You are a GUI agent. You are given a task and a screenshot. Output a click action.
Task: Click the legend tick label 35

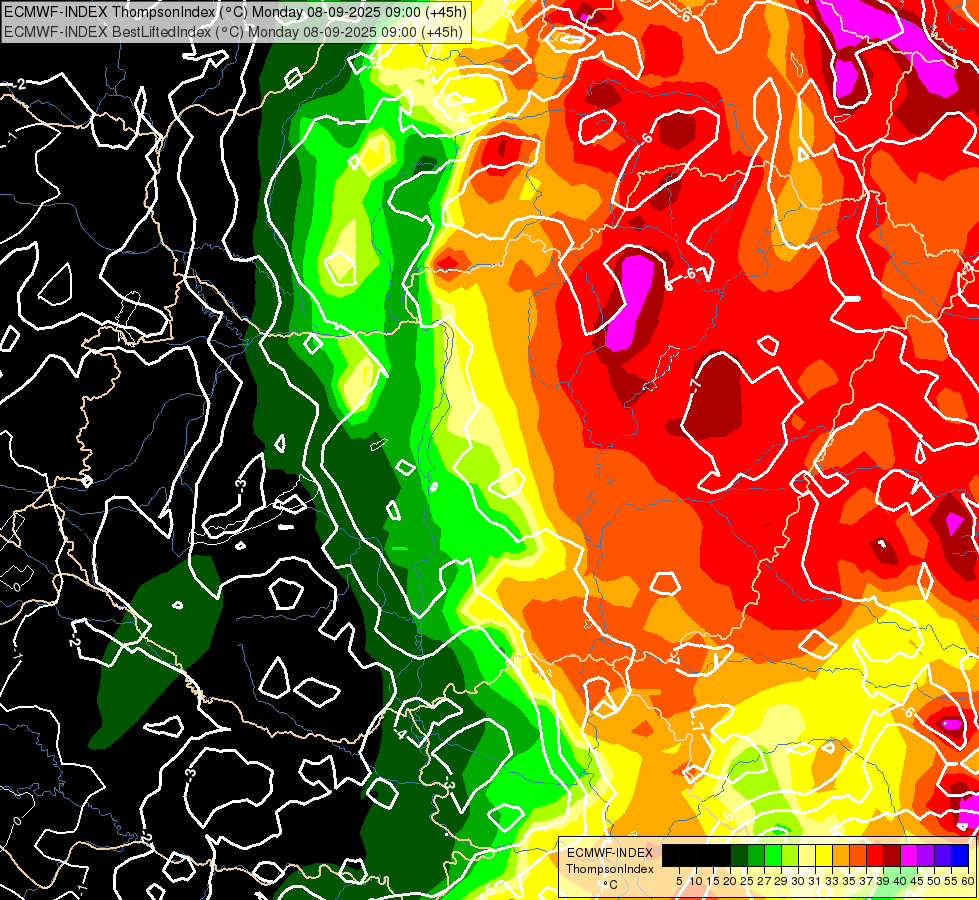tap(849, 881)
